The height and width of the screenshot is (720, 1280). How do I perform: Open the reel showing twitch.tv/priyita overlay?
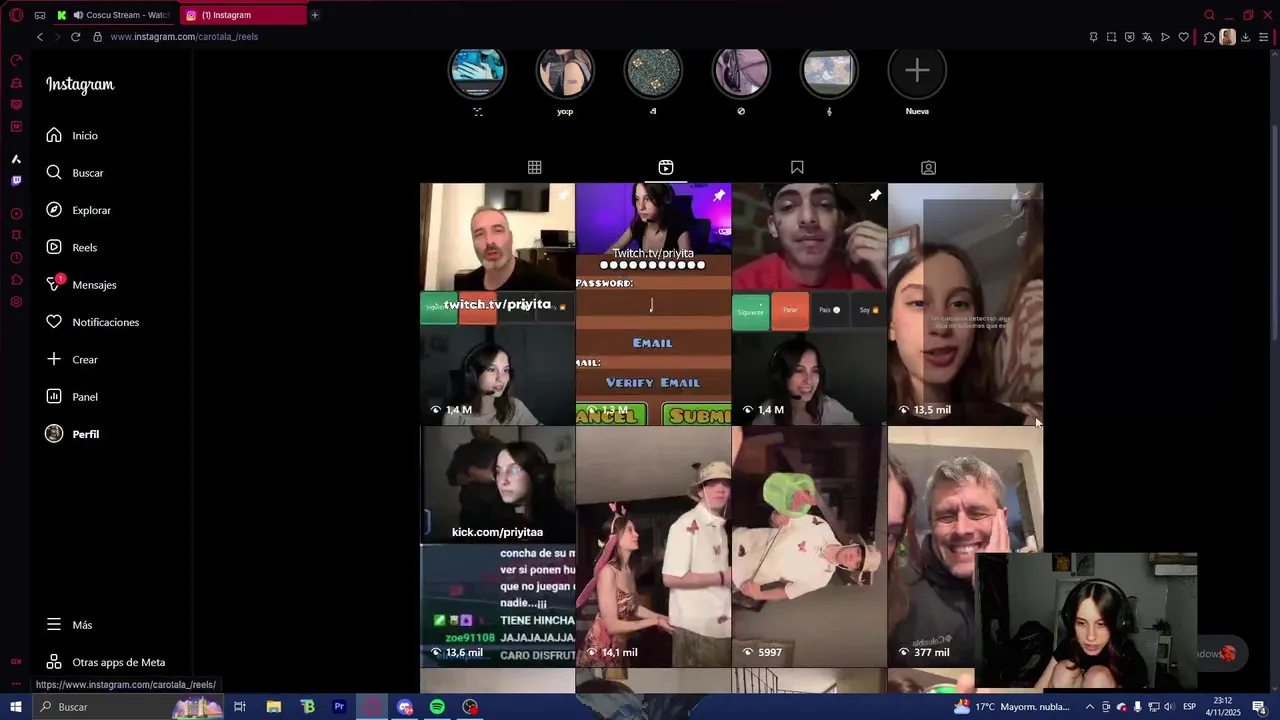(x=497, y=304)
